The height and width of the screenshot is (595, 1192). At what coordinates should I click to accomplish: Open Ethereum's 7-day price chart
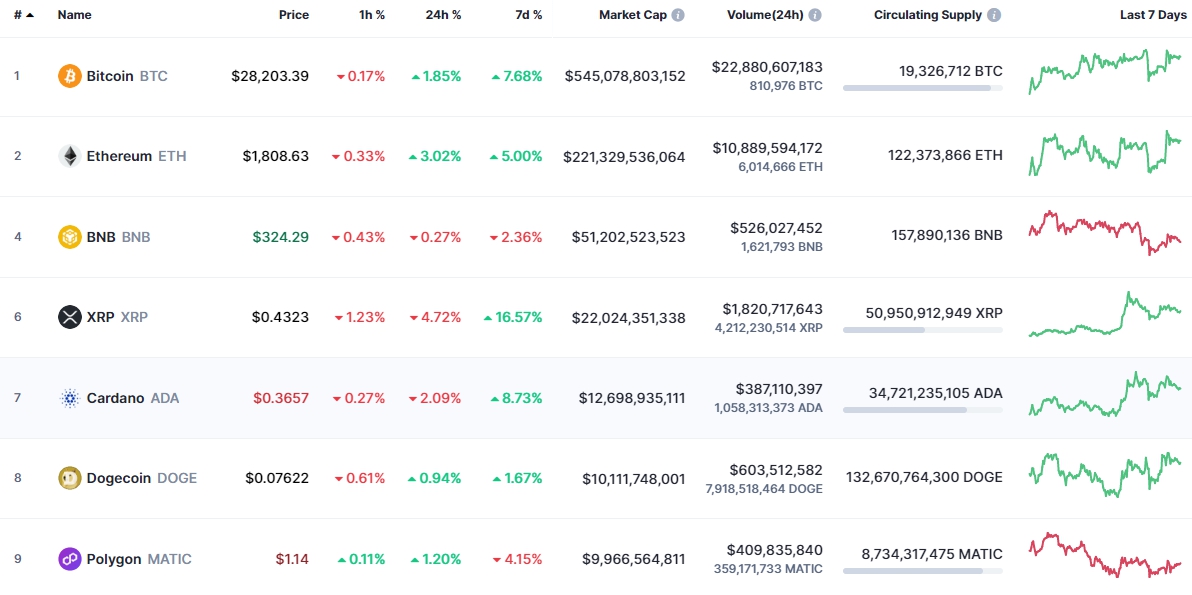coord(1105,152)
